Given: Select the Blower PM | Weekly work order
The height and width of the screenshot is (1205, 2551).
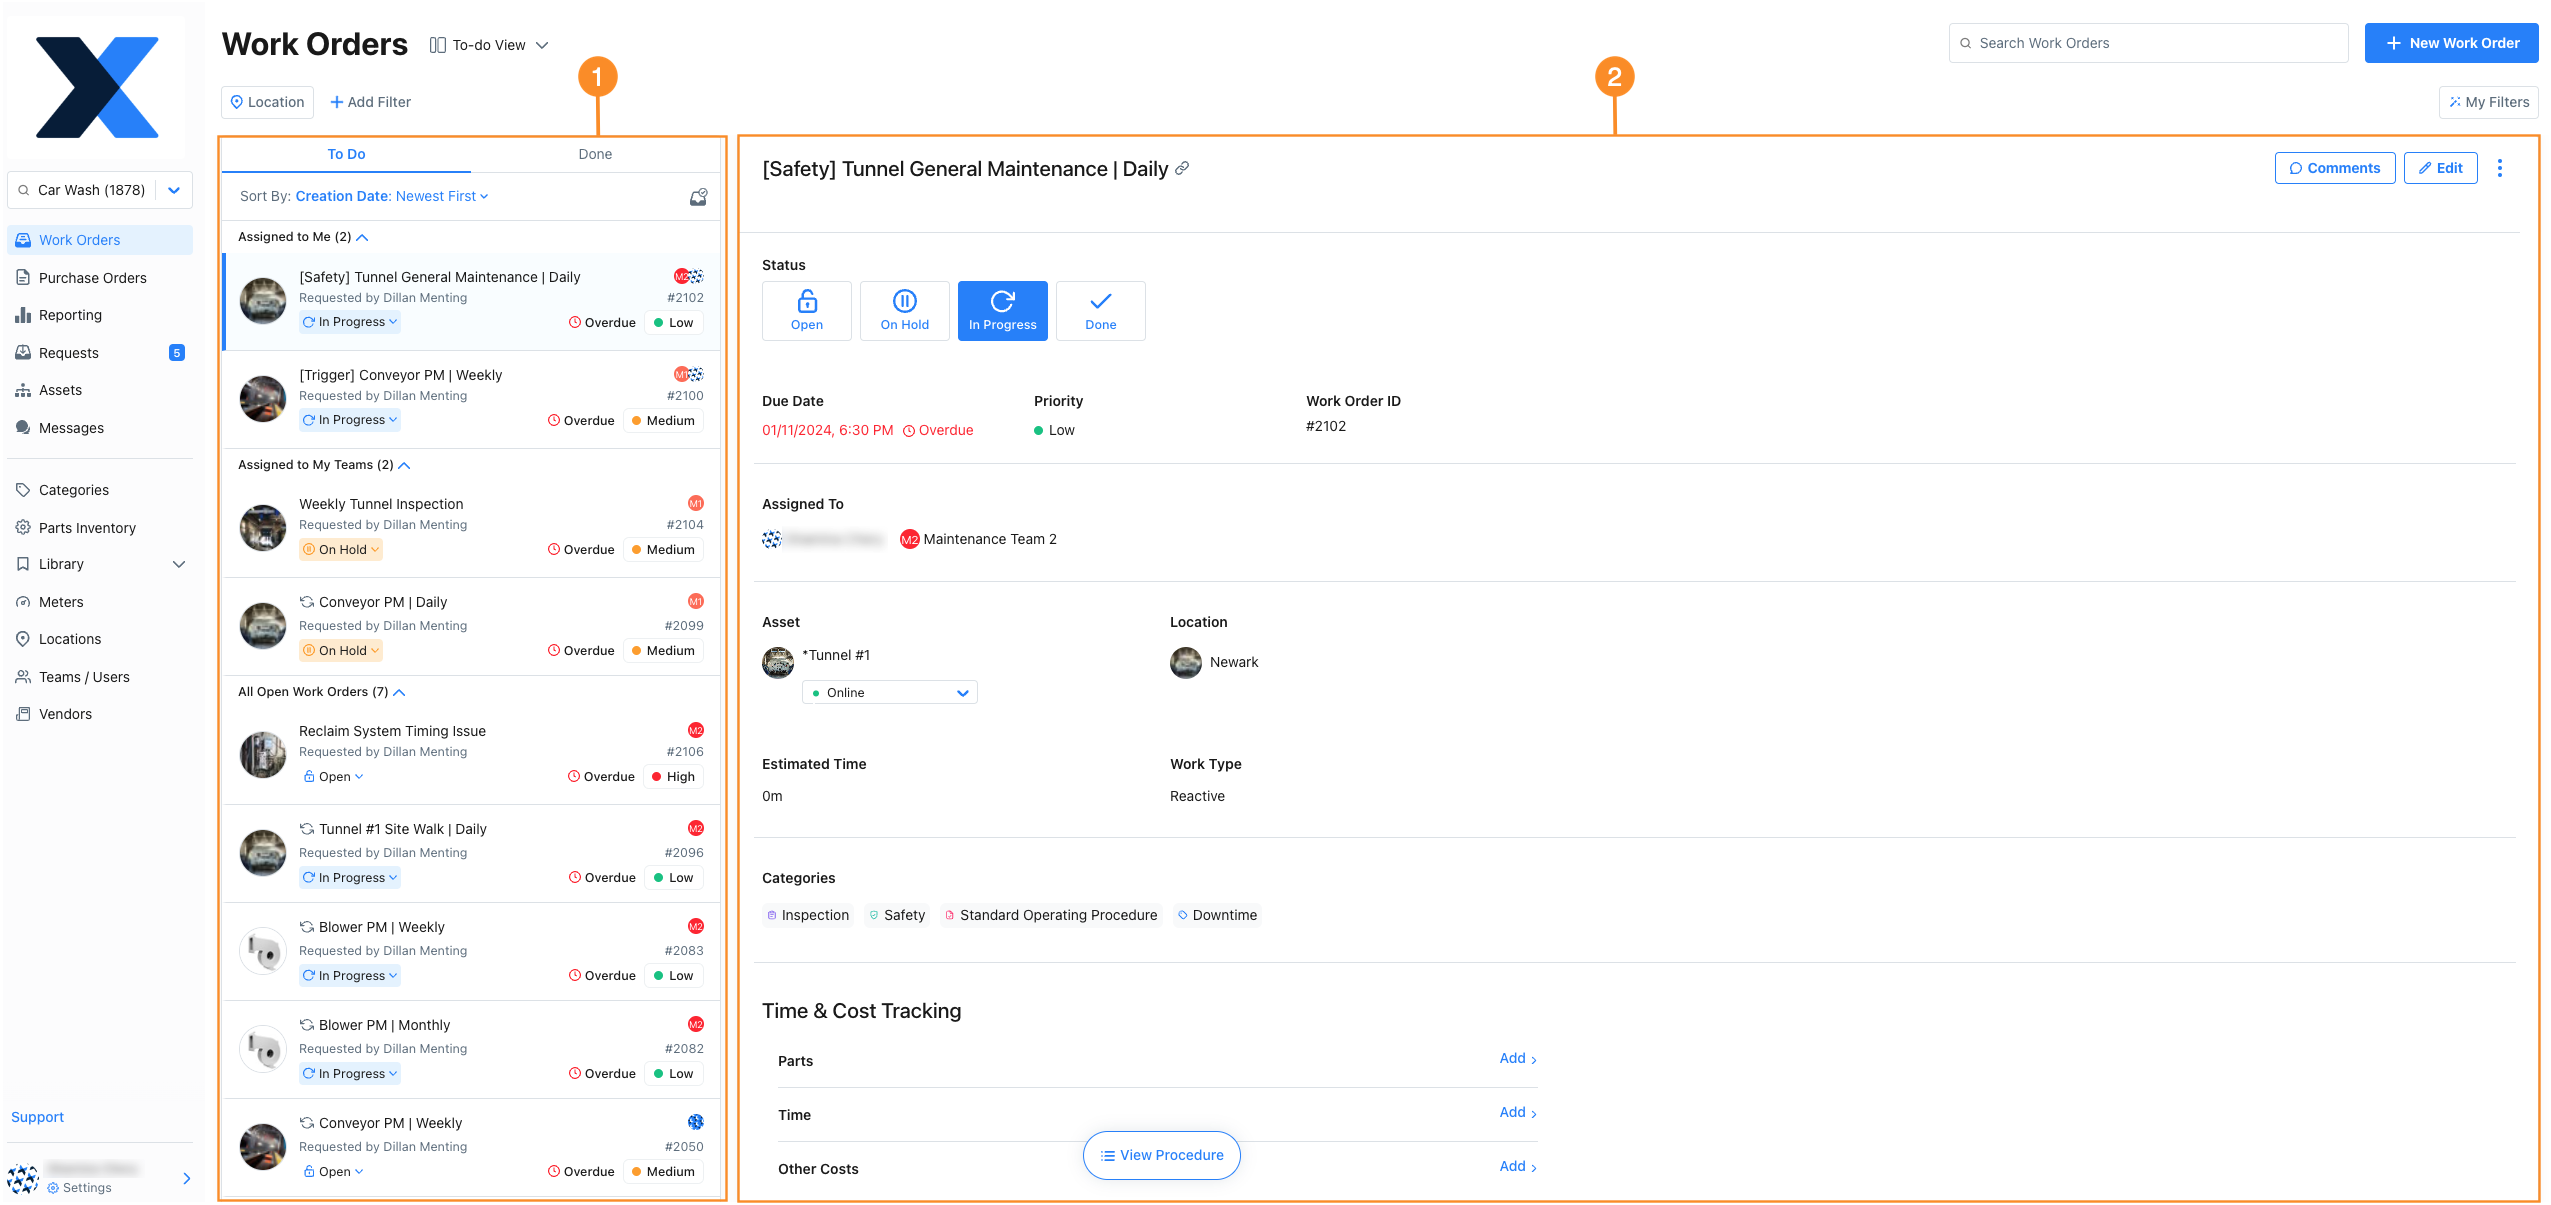Looking at the screenshot, I should [x=471, y=952].
